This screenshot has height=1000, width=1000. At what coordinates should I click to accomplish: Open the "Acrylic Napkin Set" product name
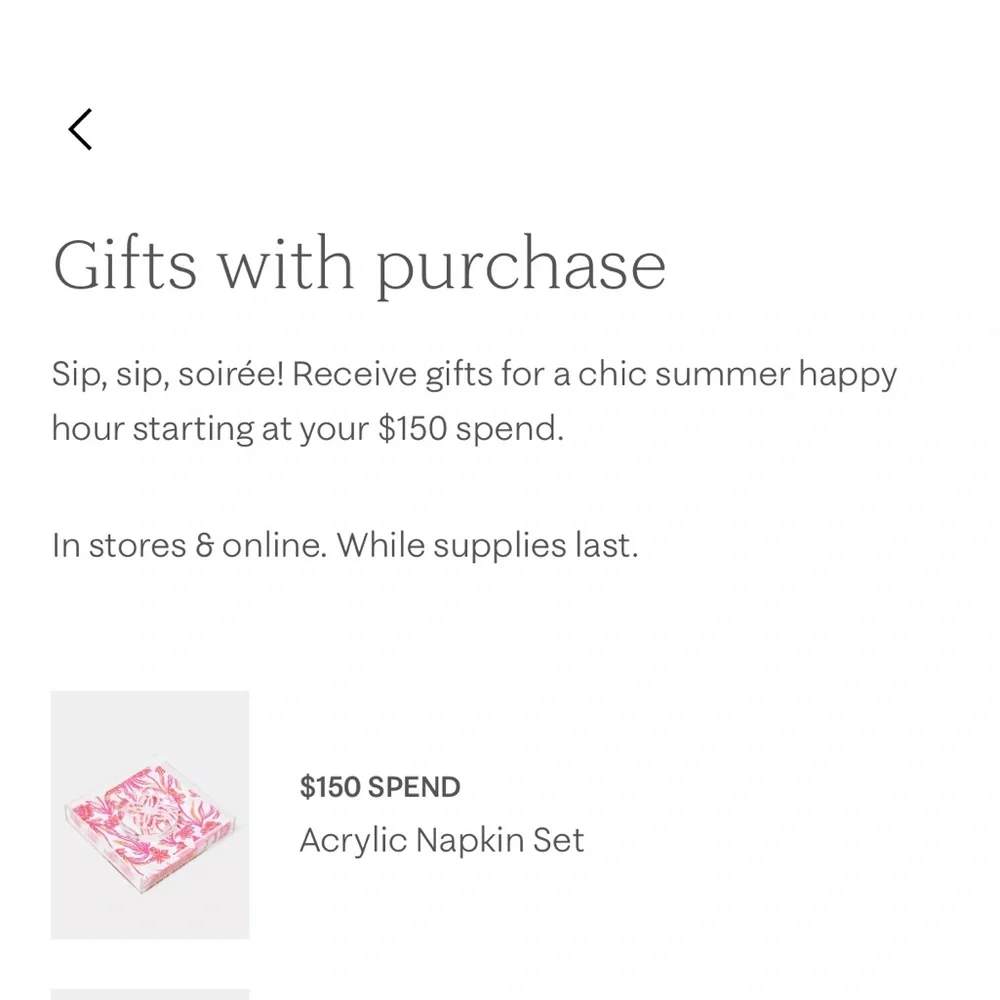(441, 840)
